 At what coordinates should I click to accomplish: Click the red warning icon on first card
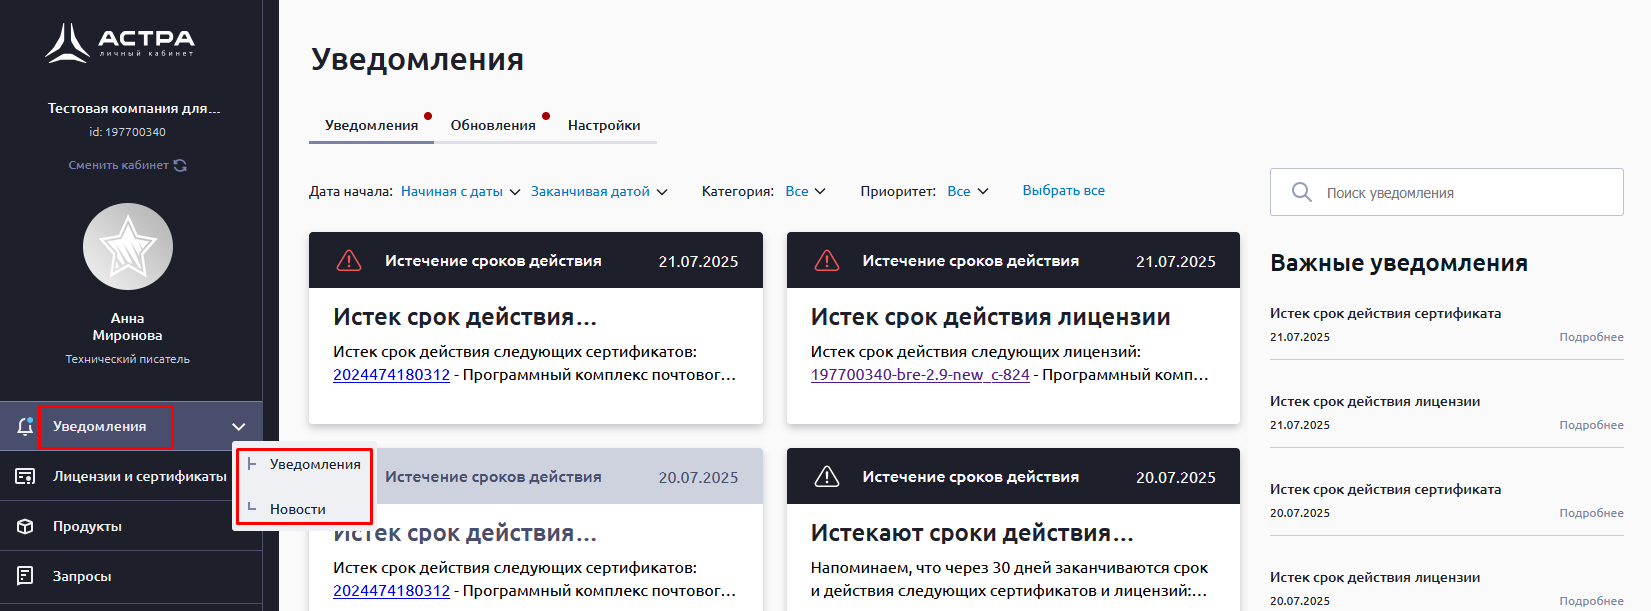tap(348, 261)
